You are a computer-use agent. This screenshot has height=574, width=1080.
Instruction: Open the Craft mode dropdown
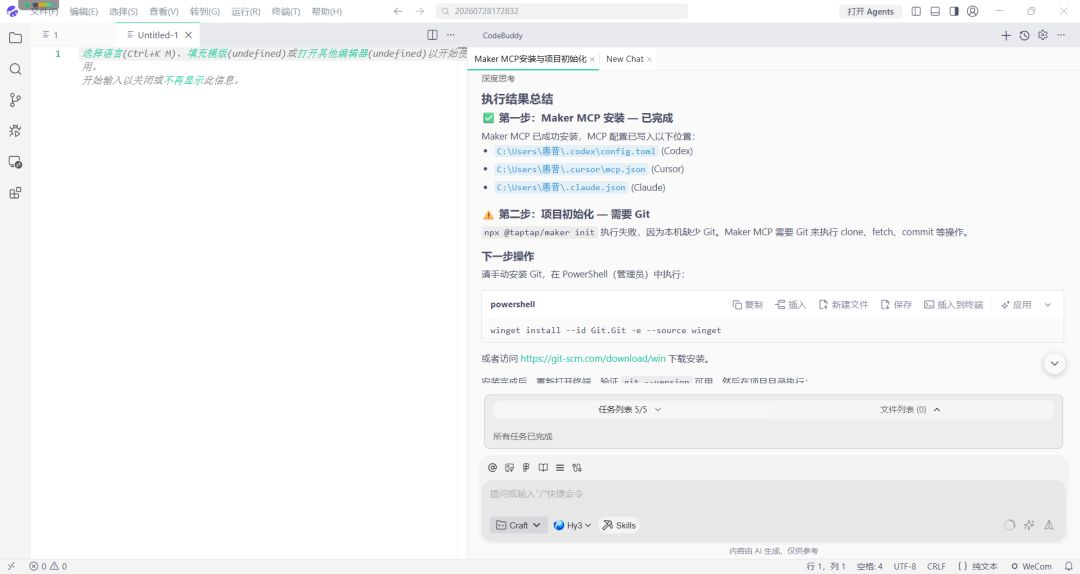click(x=519, y=525)
